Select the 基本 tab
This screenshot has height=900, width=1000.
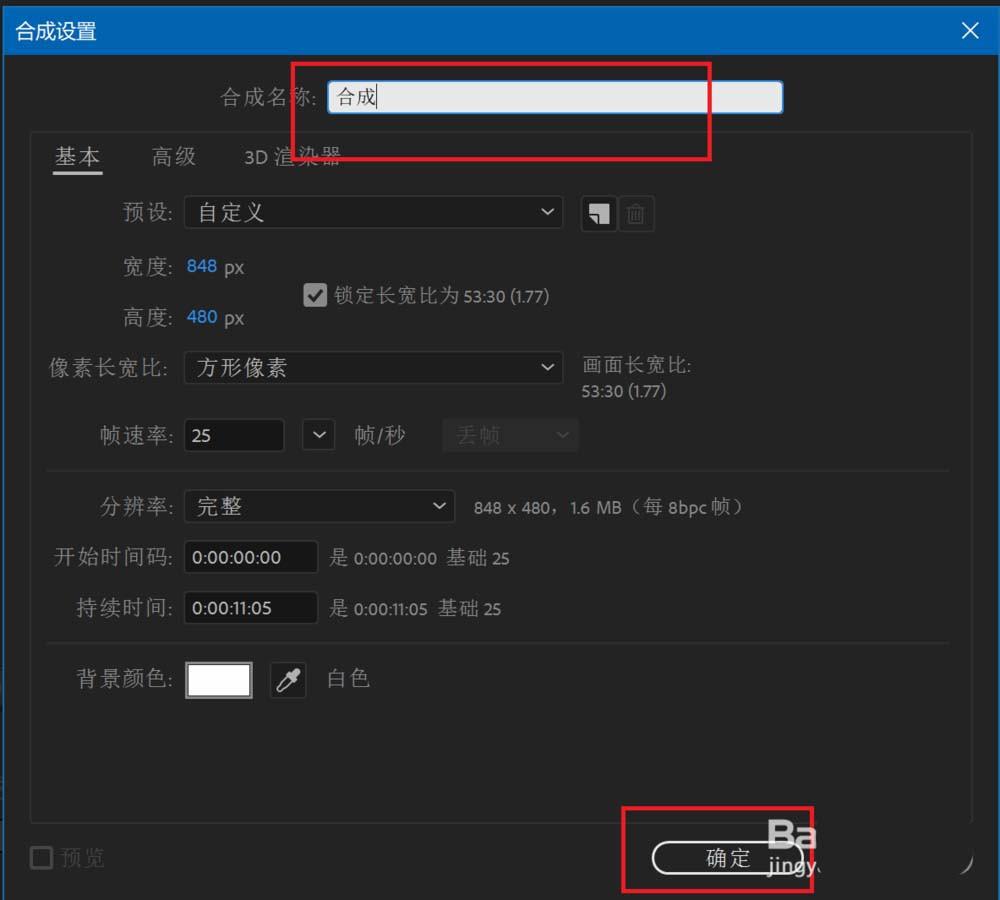pyautogui.click(x=77, y=156)
